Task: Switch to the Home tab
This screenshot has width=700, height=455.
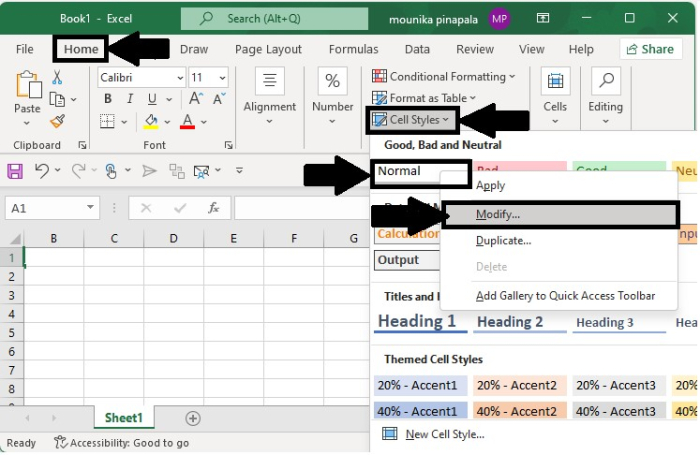Action: [x=81, y=49]
